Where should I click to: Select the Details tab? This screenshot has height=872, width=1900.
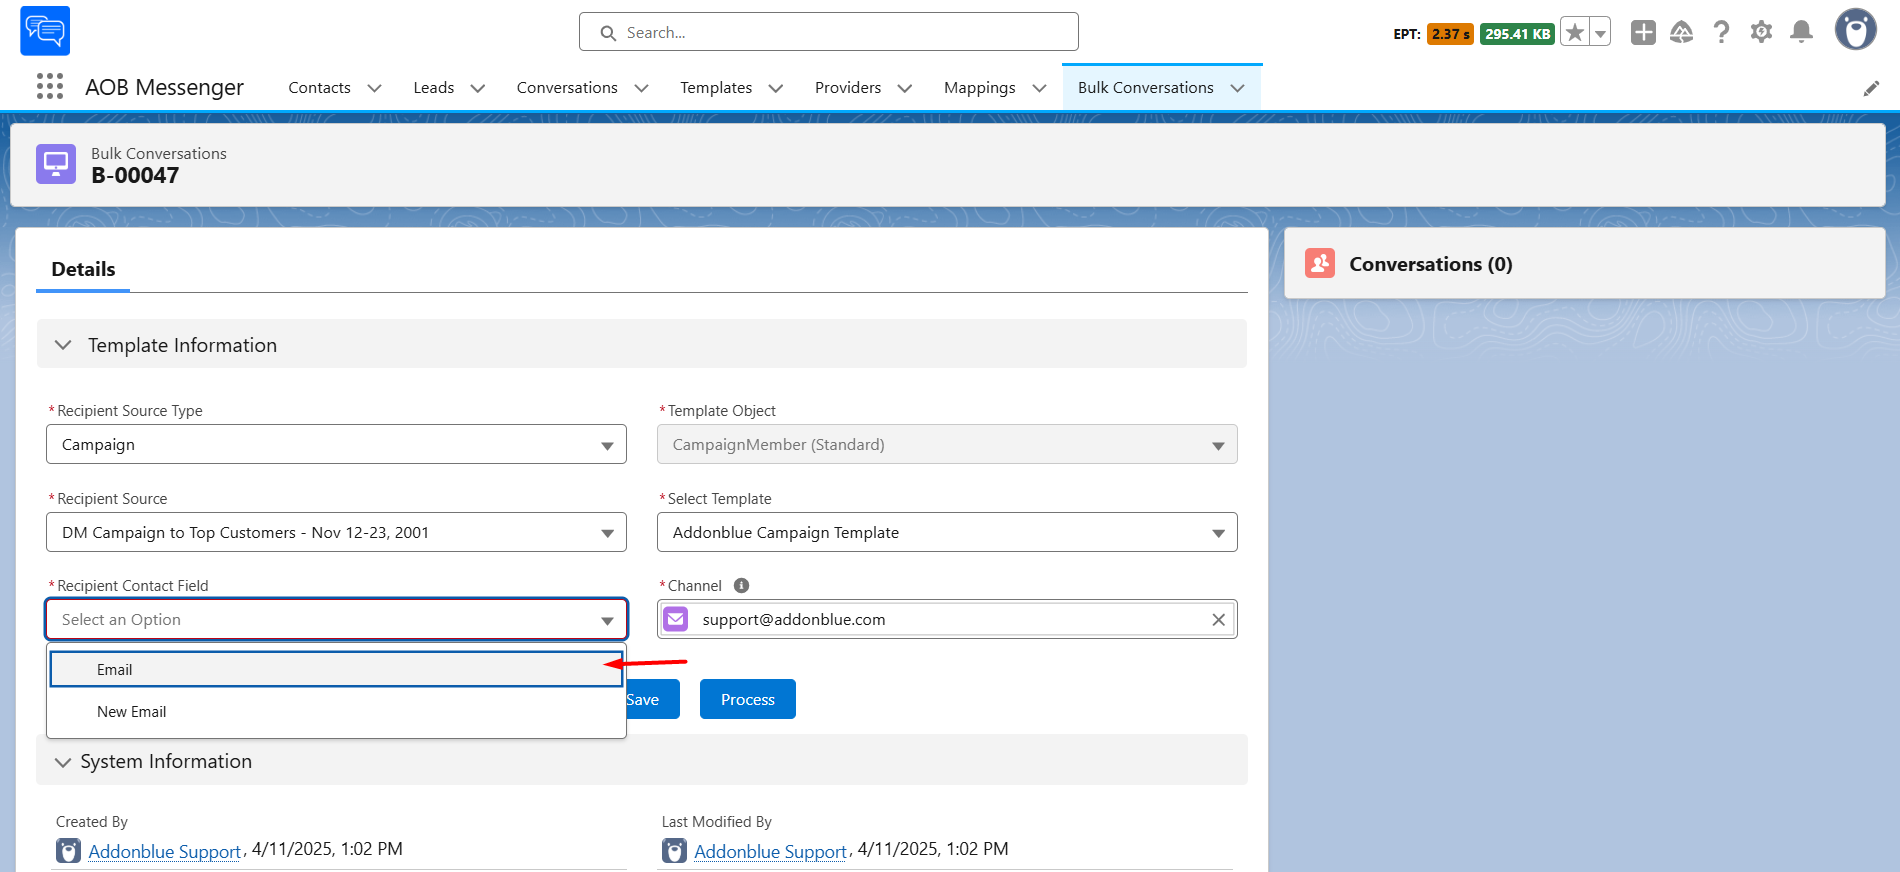point(83,269)
